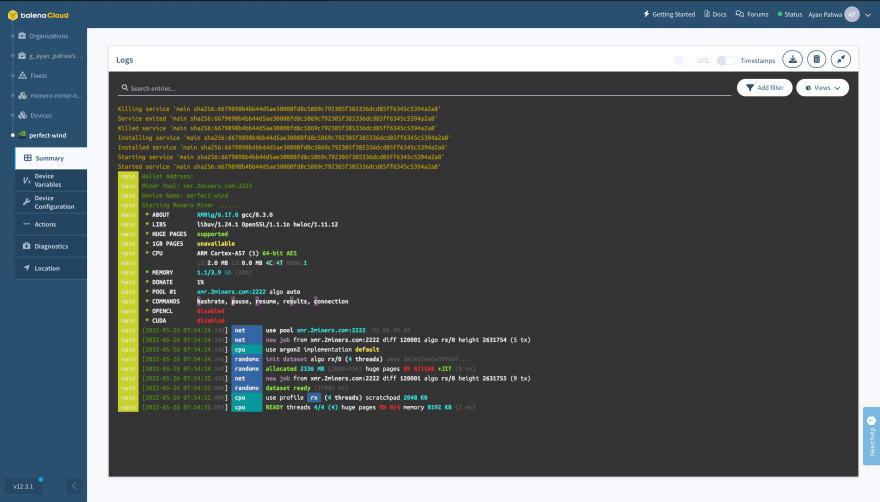
Task: Open the Location tab
Action: [x=51, y=268]
